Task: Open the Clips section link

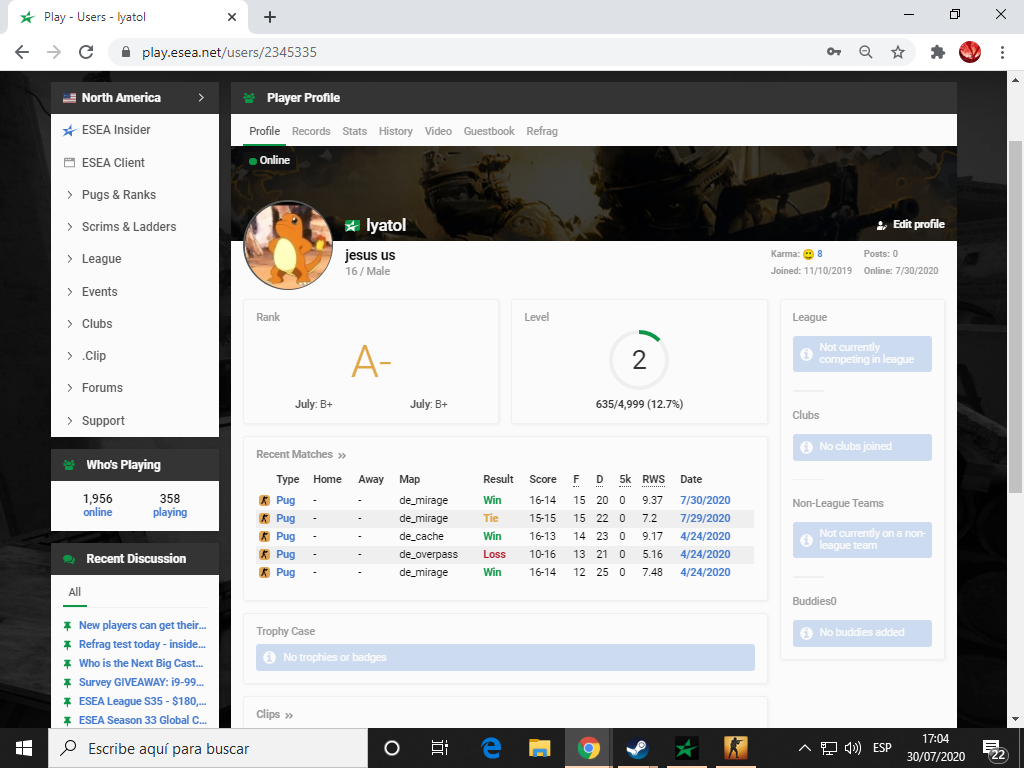Action: pyautogui.click(x=274, y=714)
